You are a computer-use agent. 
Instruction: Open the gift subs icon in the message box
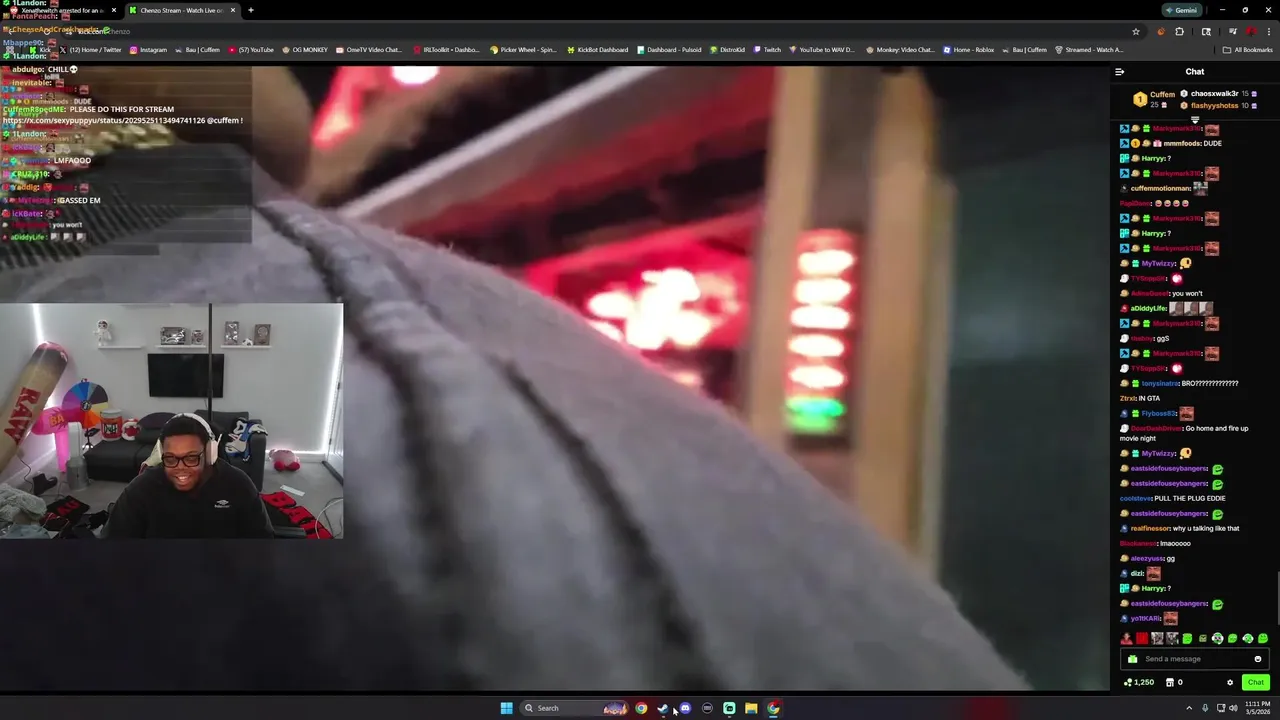pyautogui.click(x=1132, y=659)
